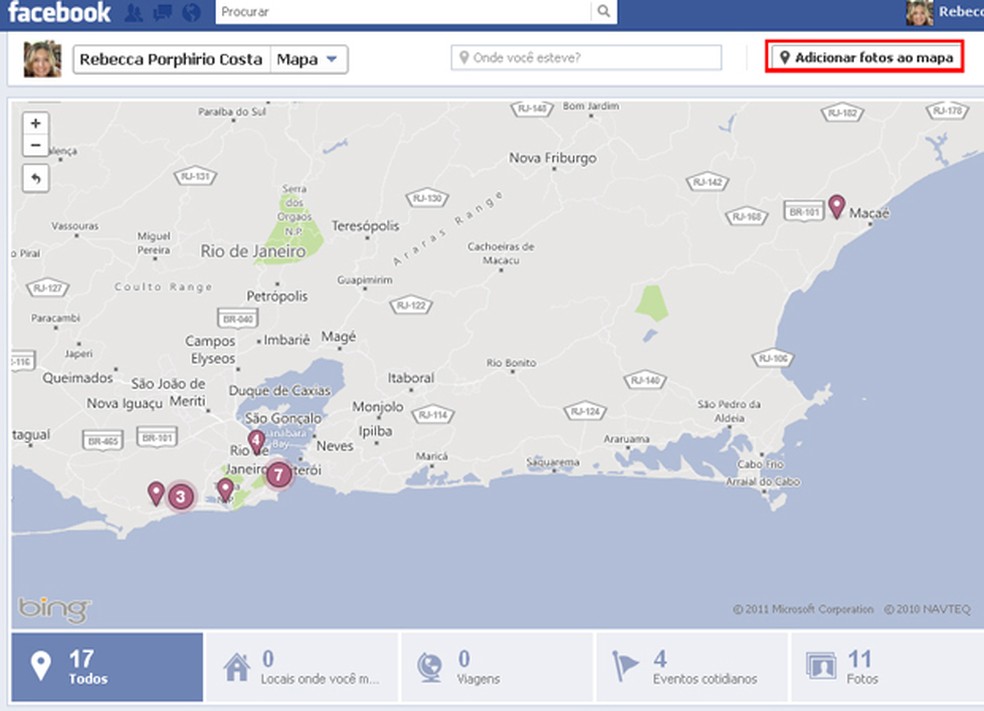Screen dimensions: 984x711
Task: Open the pin marker labeled 4
Action: pos(256,442)
